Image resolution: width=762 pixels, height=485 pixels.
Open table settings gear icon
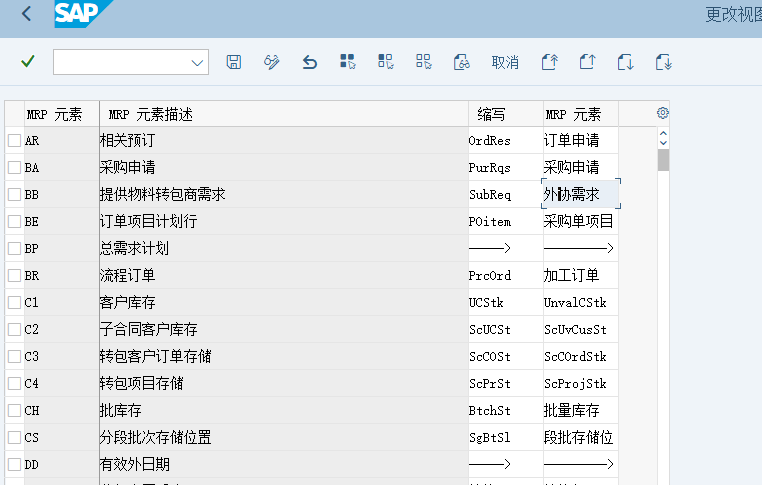pos(662,113)
